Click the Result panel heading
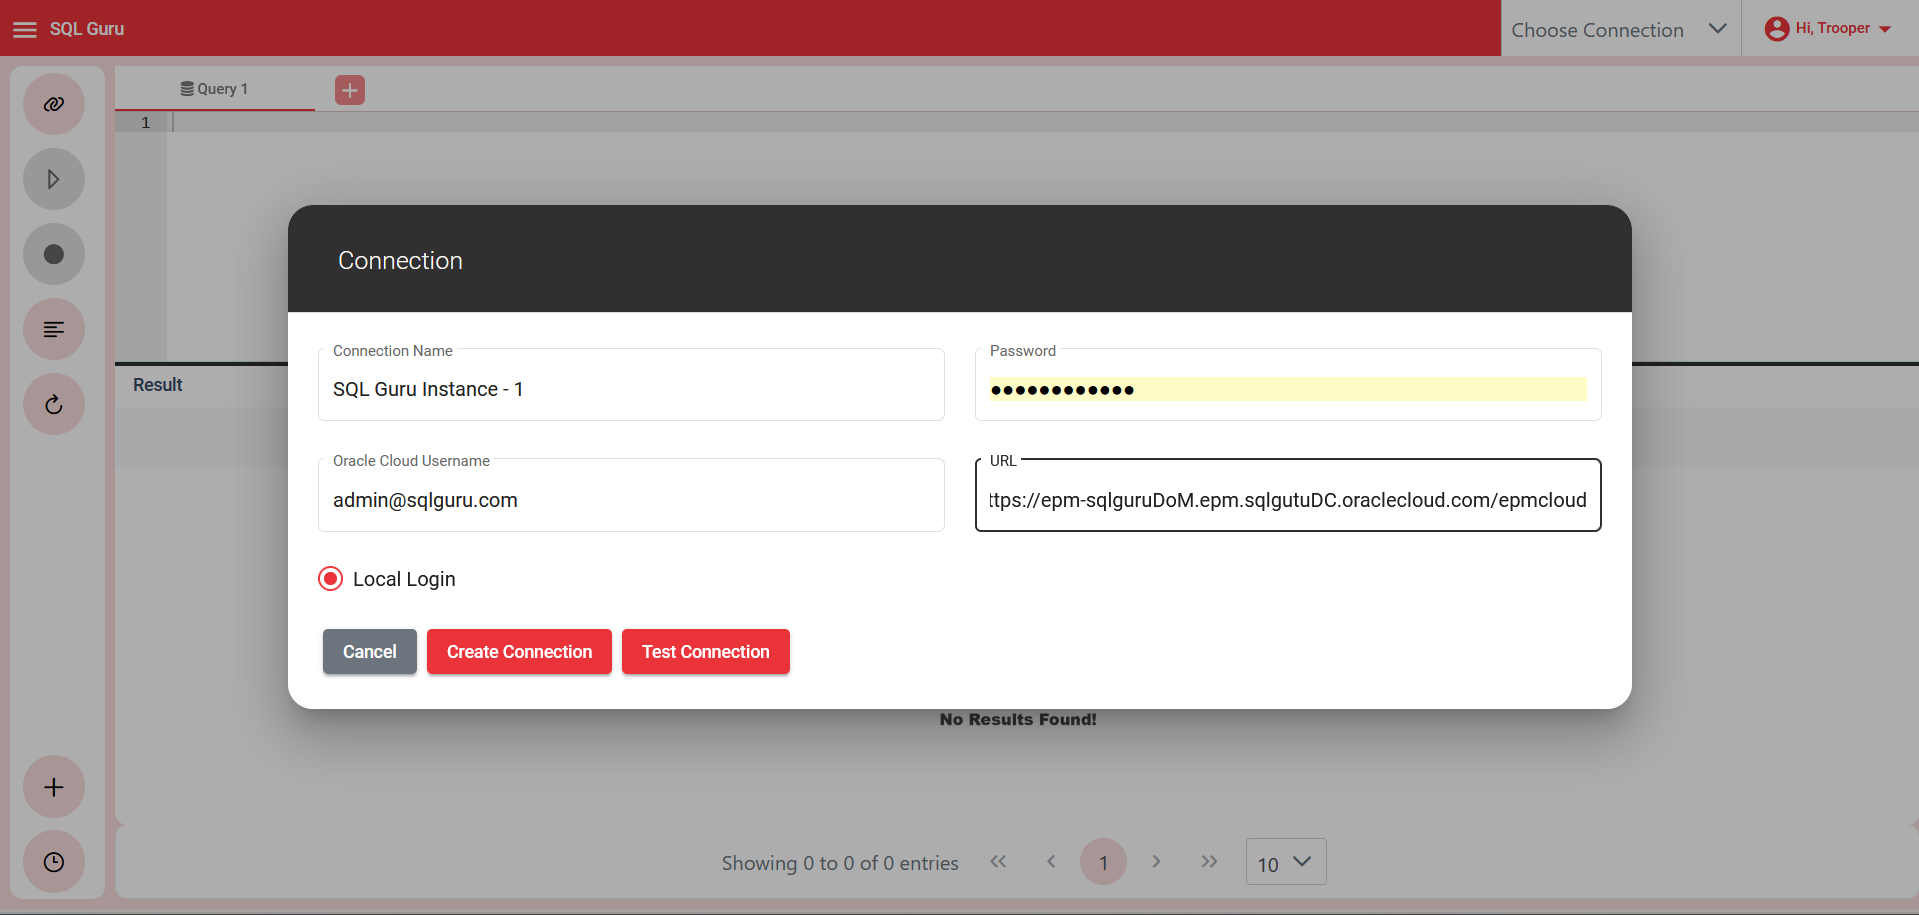 pyautogui.click(x=158, y=385)
